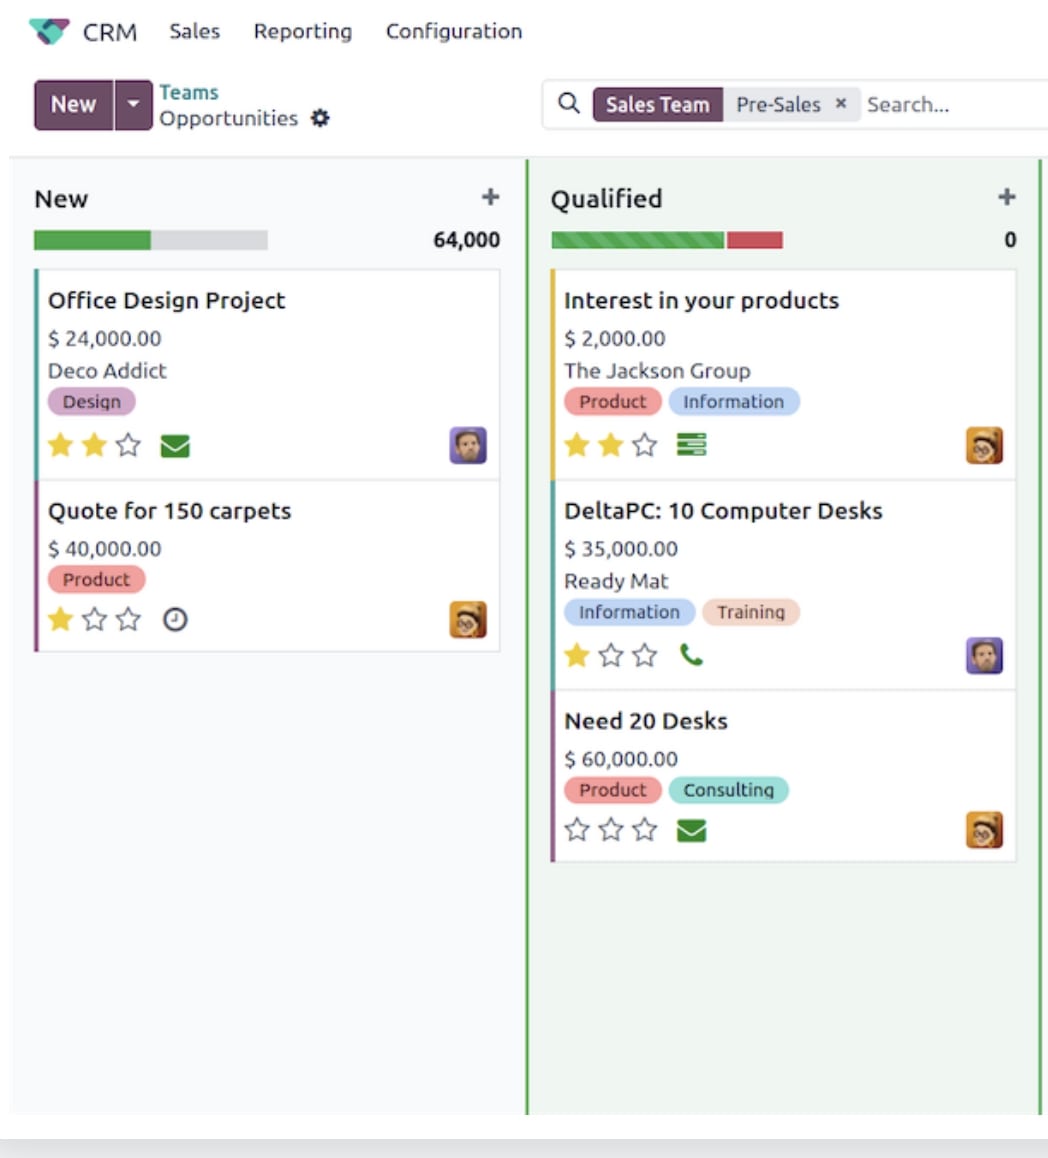Click the envelope icon on Need 20 Desks card
Viewport: 1048px width, 1158px height.
pos(691,831)
